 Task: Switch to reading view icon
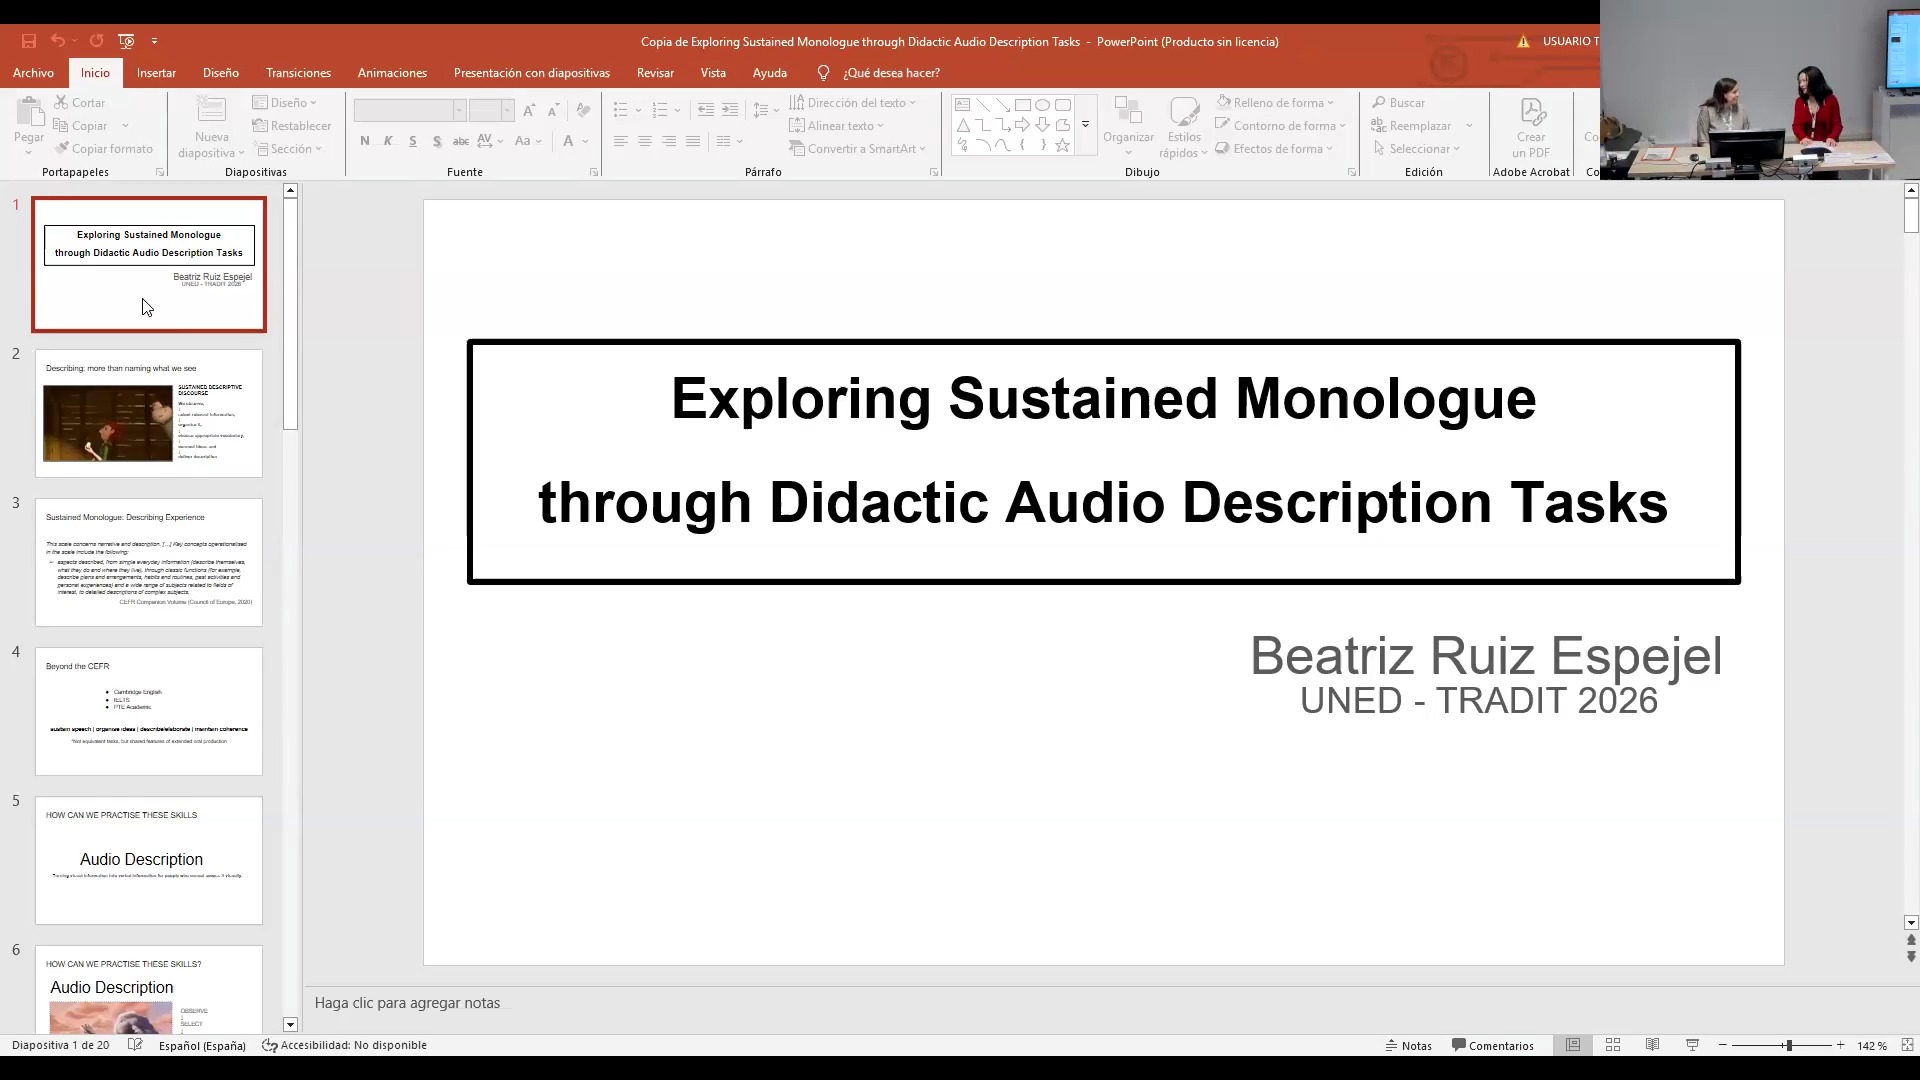(x=1653, y=1045)
